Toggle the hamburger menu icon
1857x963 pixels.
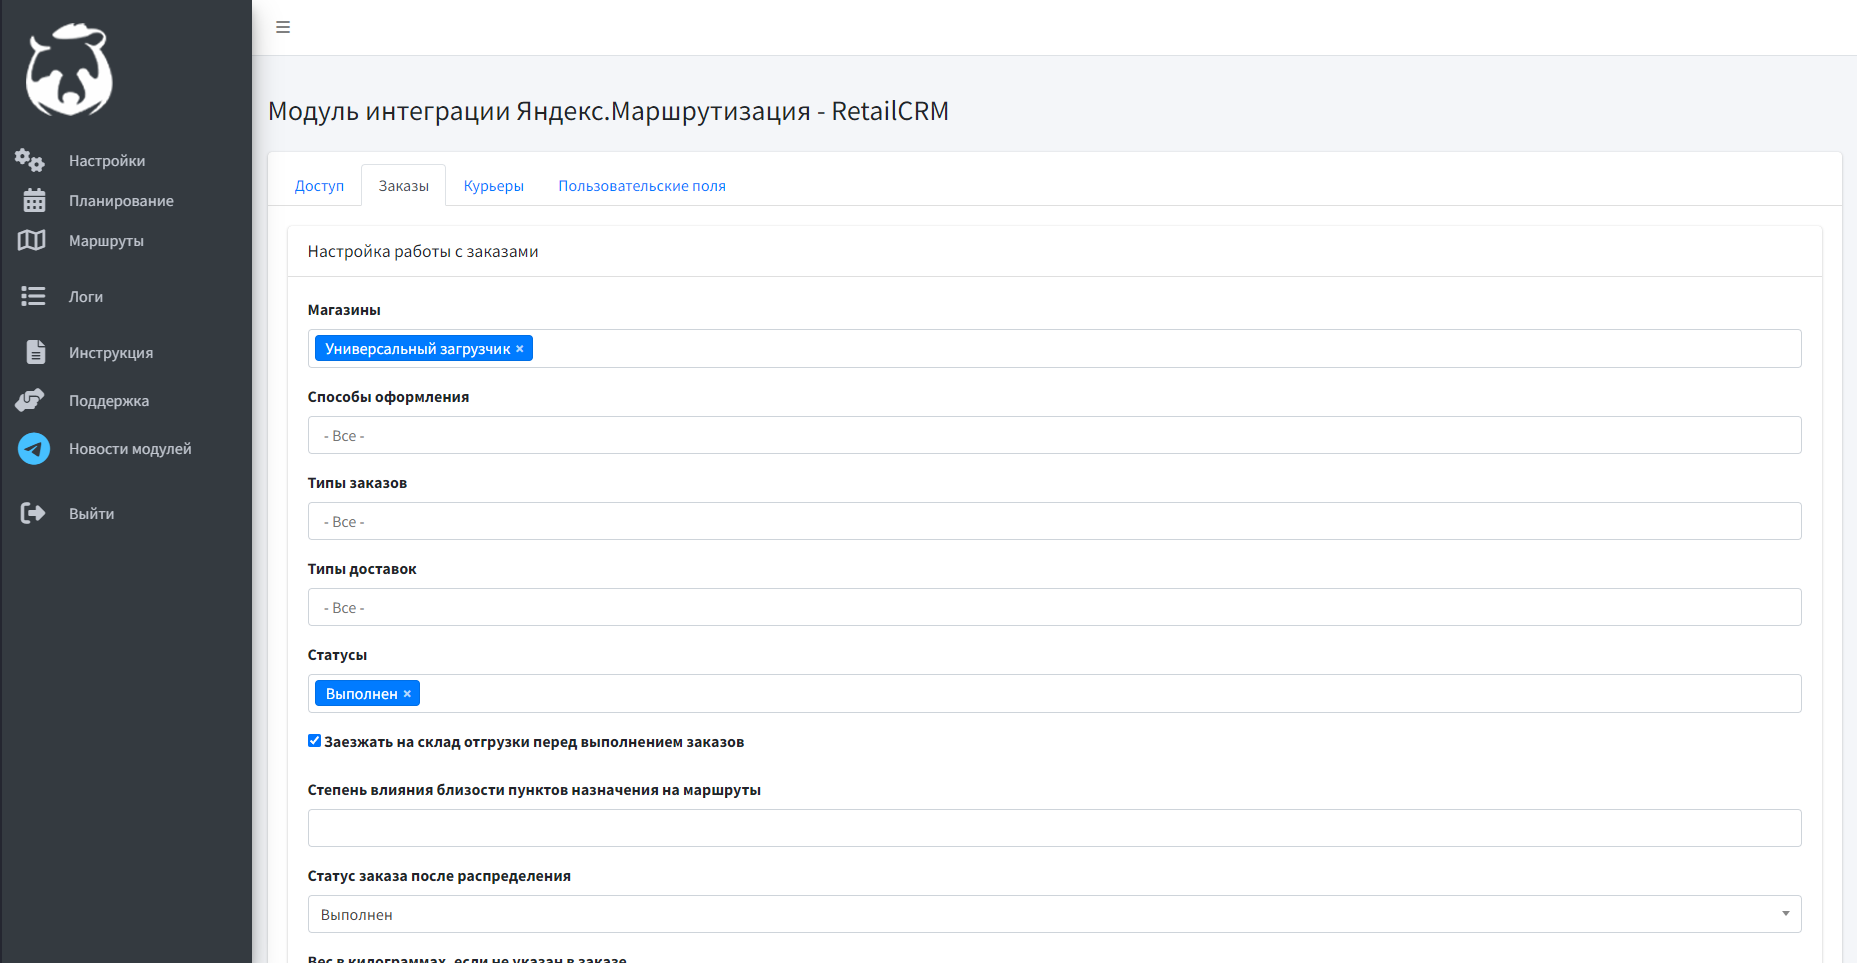[x=283, y=27]
